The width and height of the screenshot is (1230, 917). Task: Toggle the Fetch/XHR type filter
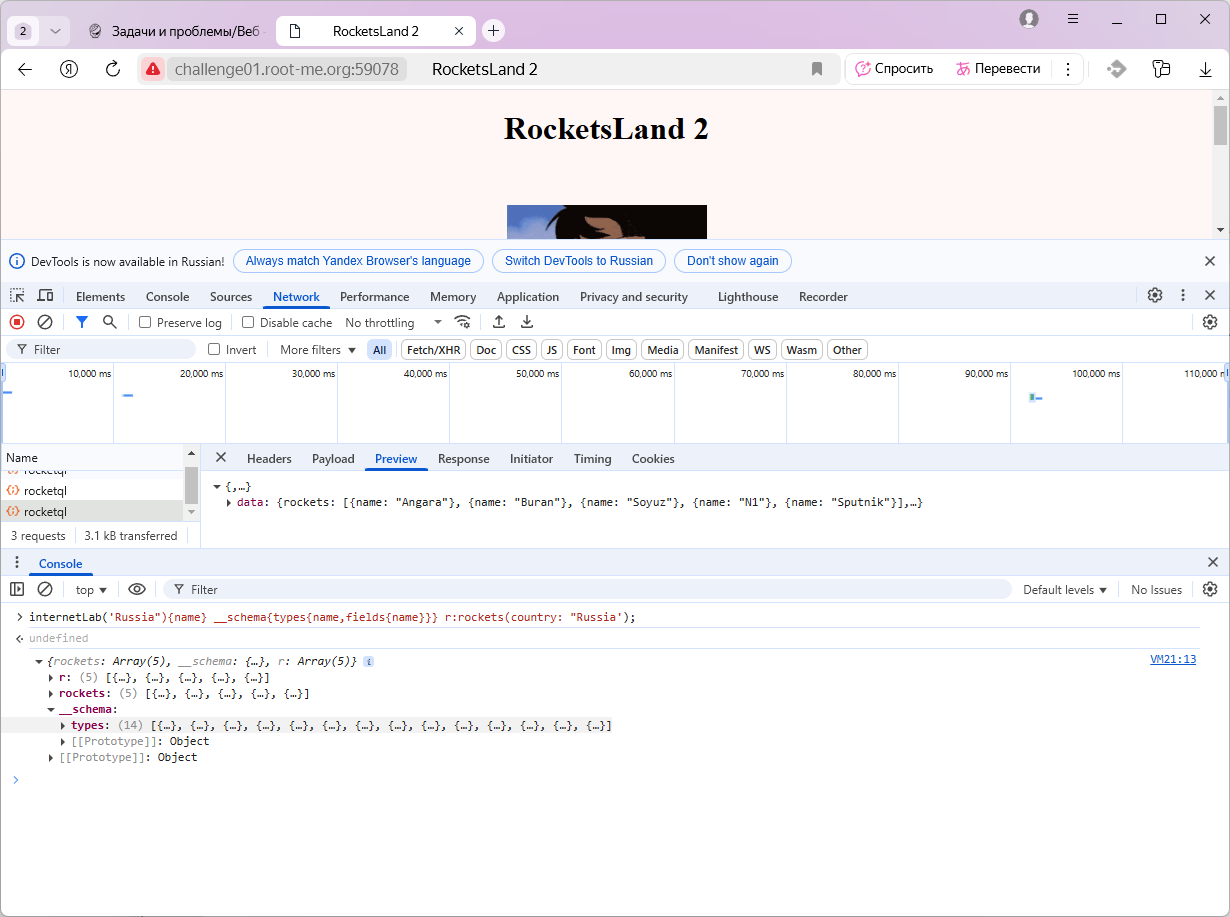click(434, 350)
